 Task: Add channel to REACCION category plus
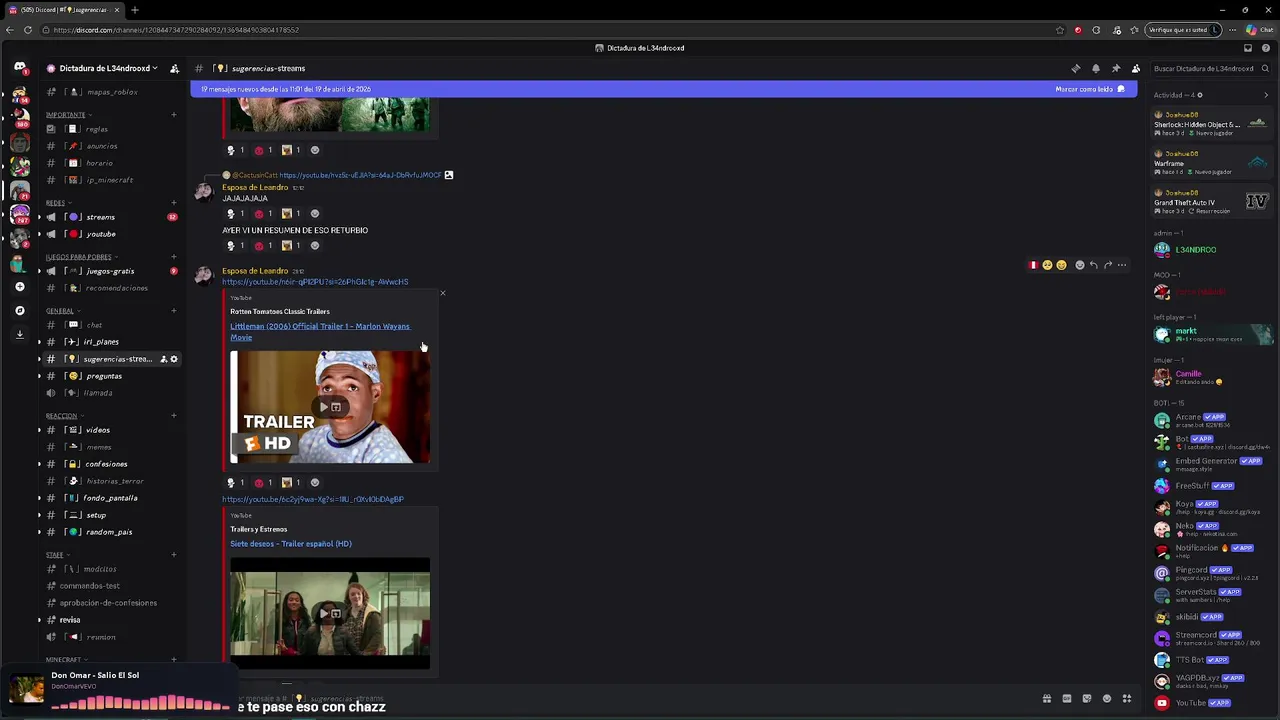pos(173,416)
